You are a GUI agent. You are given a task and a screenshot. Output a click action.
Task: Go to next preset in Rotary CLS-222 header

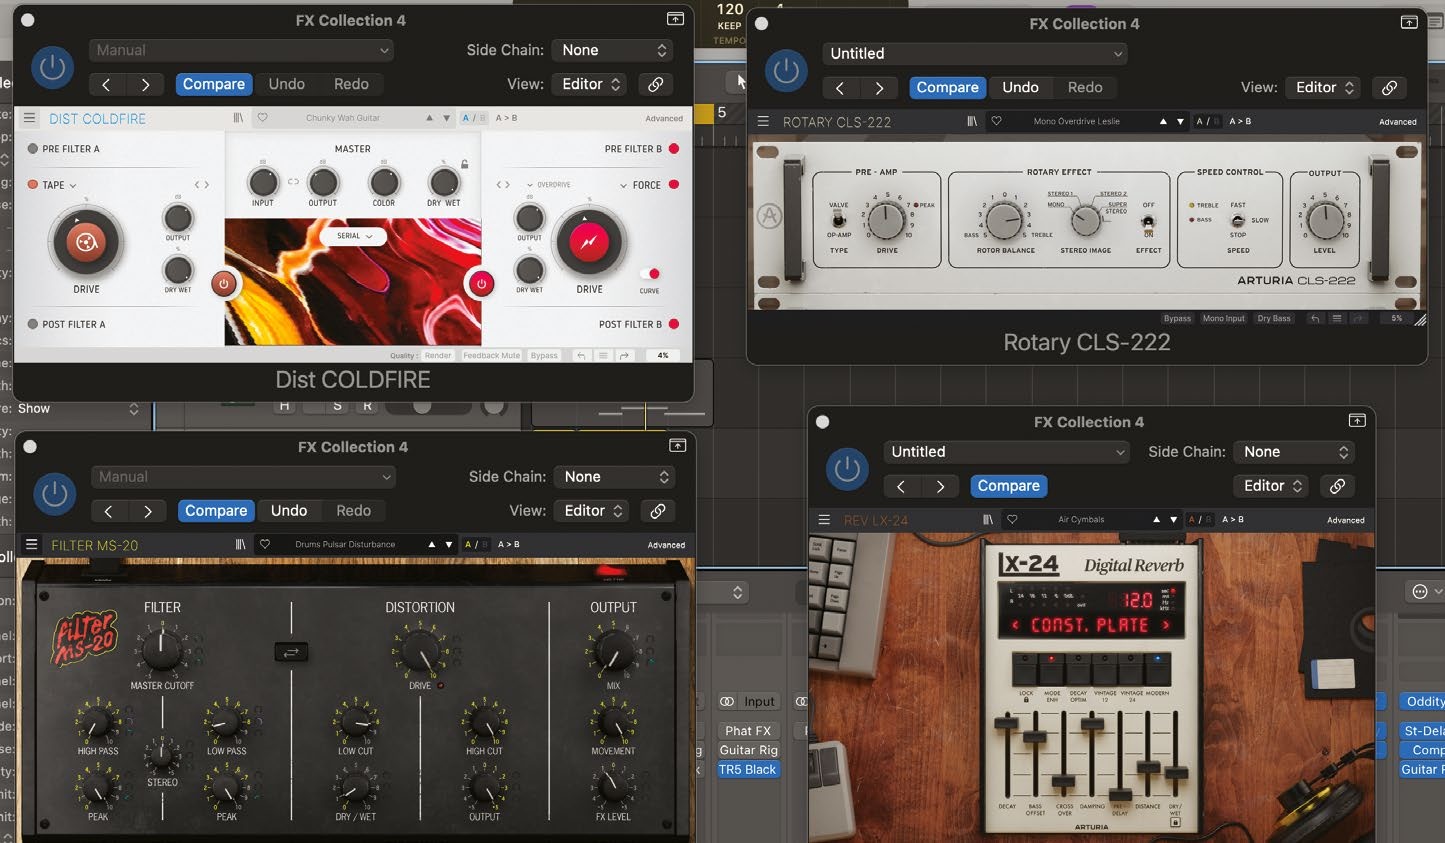point(880,88)
